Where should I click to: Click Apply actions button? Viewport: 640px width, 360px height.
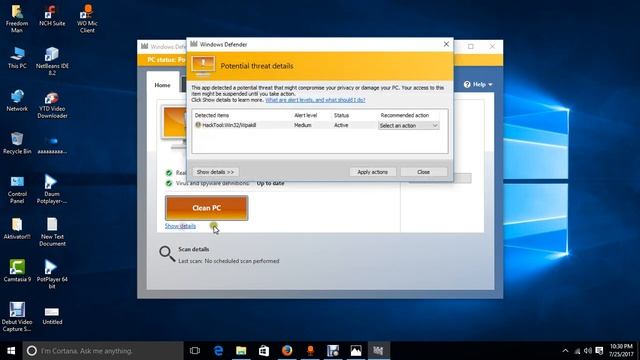373,172
